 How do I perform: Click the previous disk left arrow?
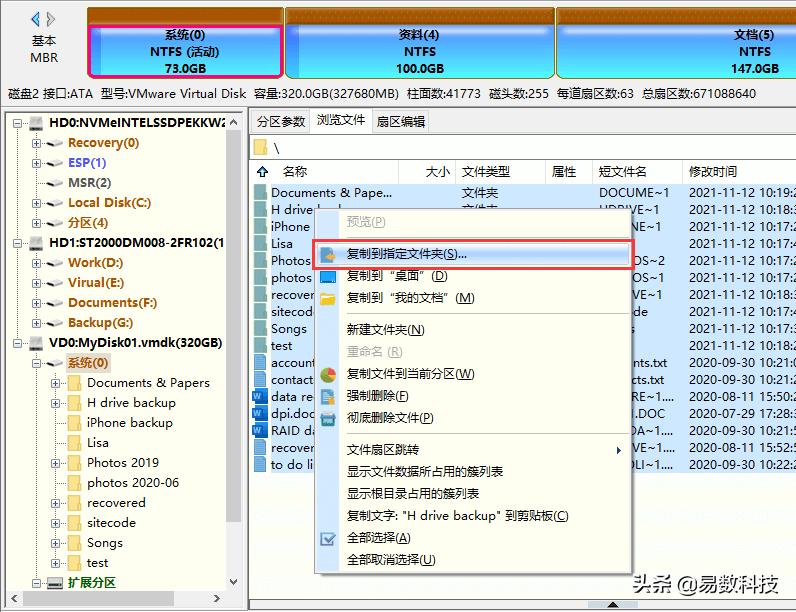point(35,19)
